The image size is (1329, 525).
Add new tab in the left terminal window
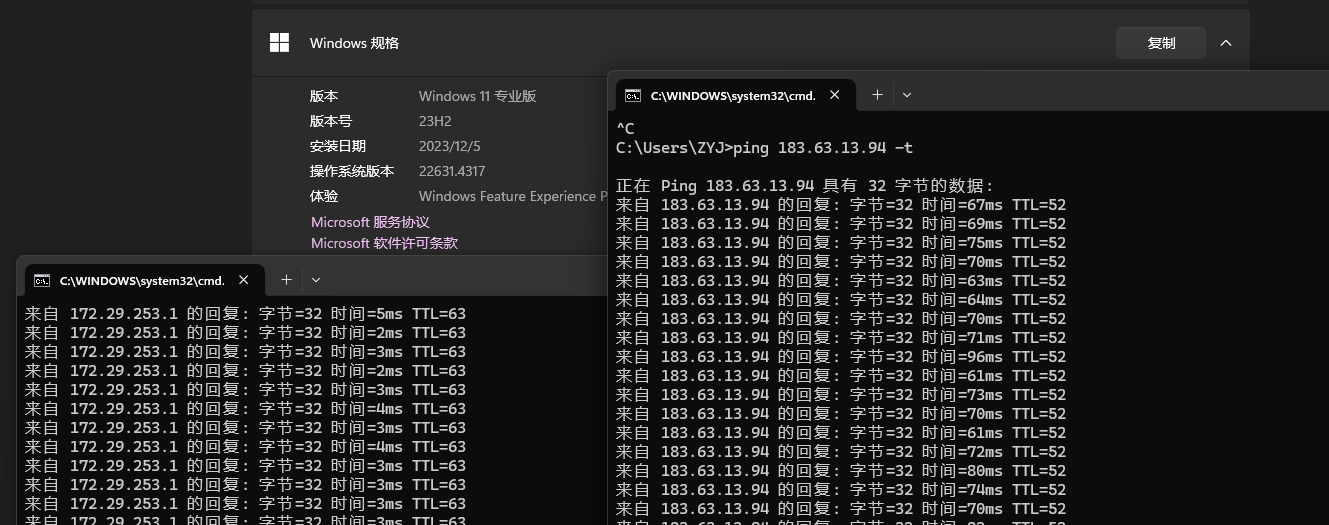286,280
